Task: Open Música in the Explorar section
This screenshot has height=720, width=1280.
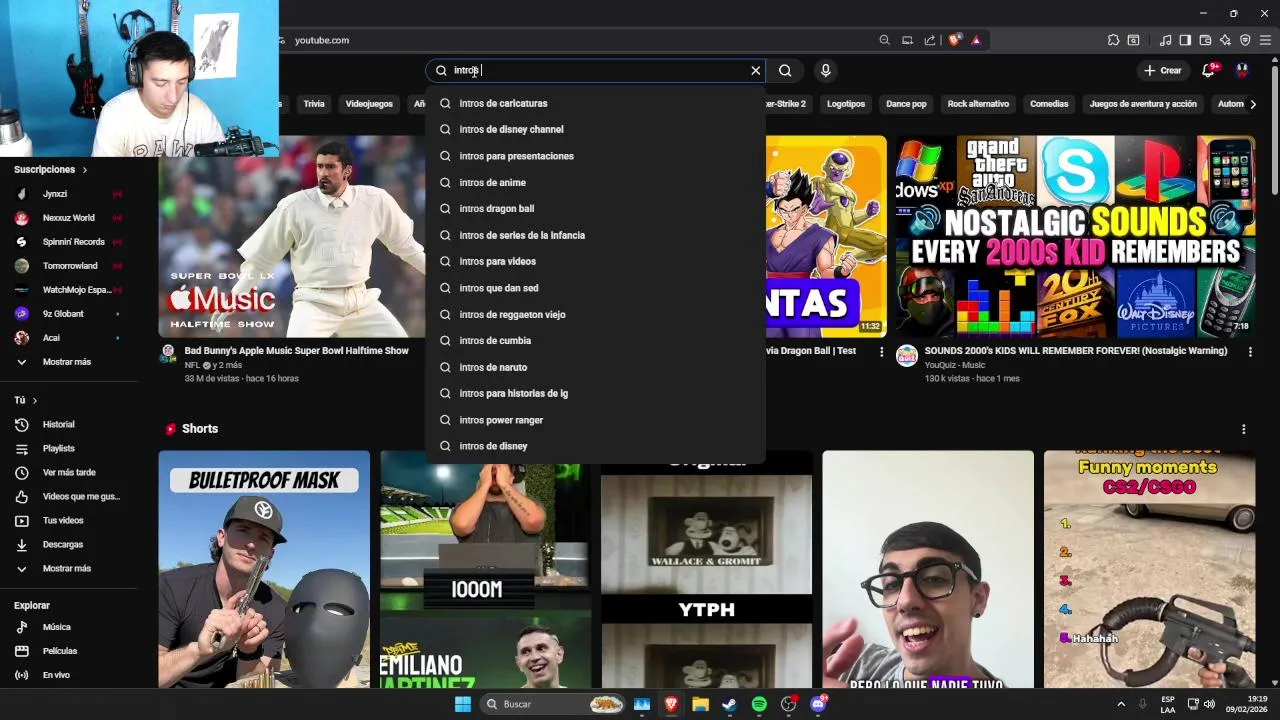Action: [x=68, y=627]
